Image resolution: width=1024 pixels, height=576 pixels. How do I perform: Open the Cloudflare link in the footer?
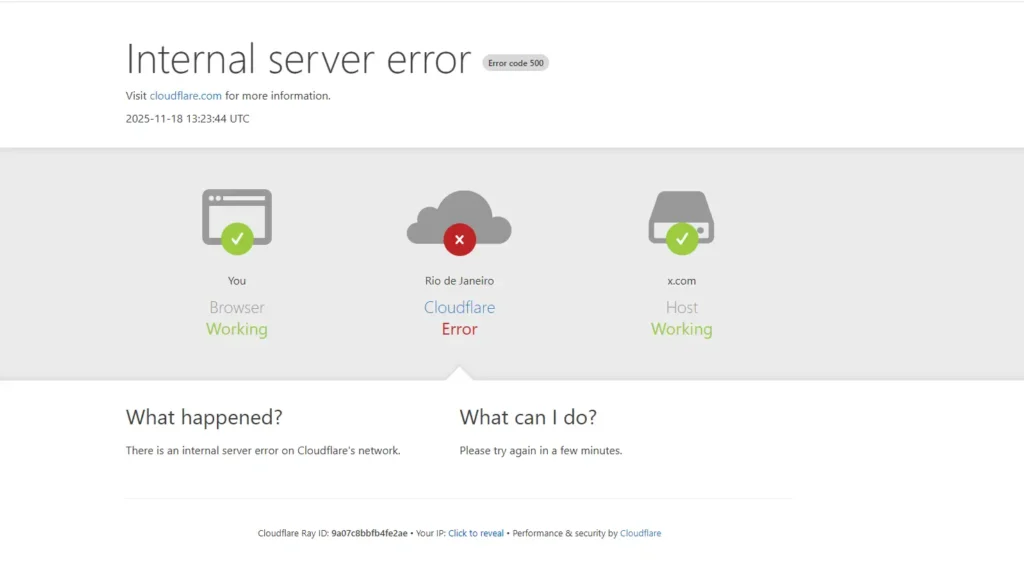[x=640, y=533]
